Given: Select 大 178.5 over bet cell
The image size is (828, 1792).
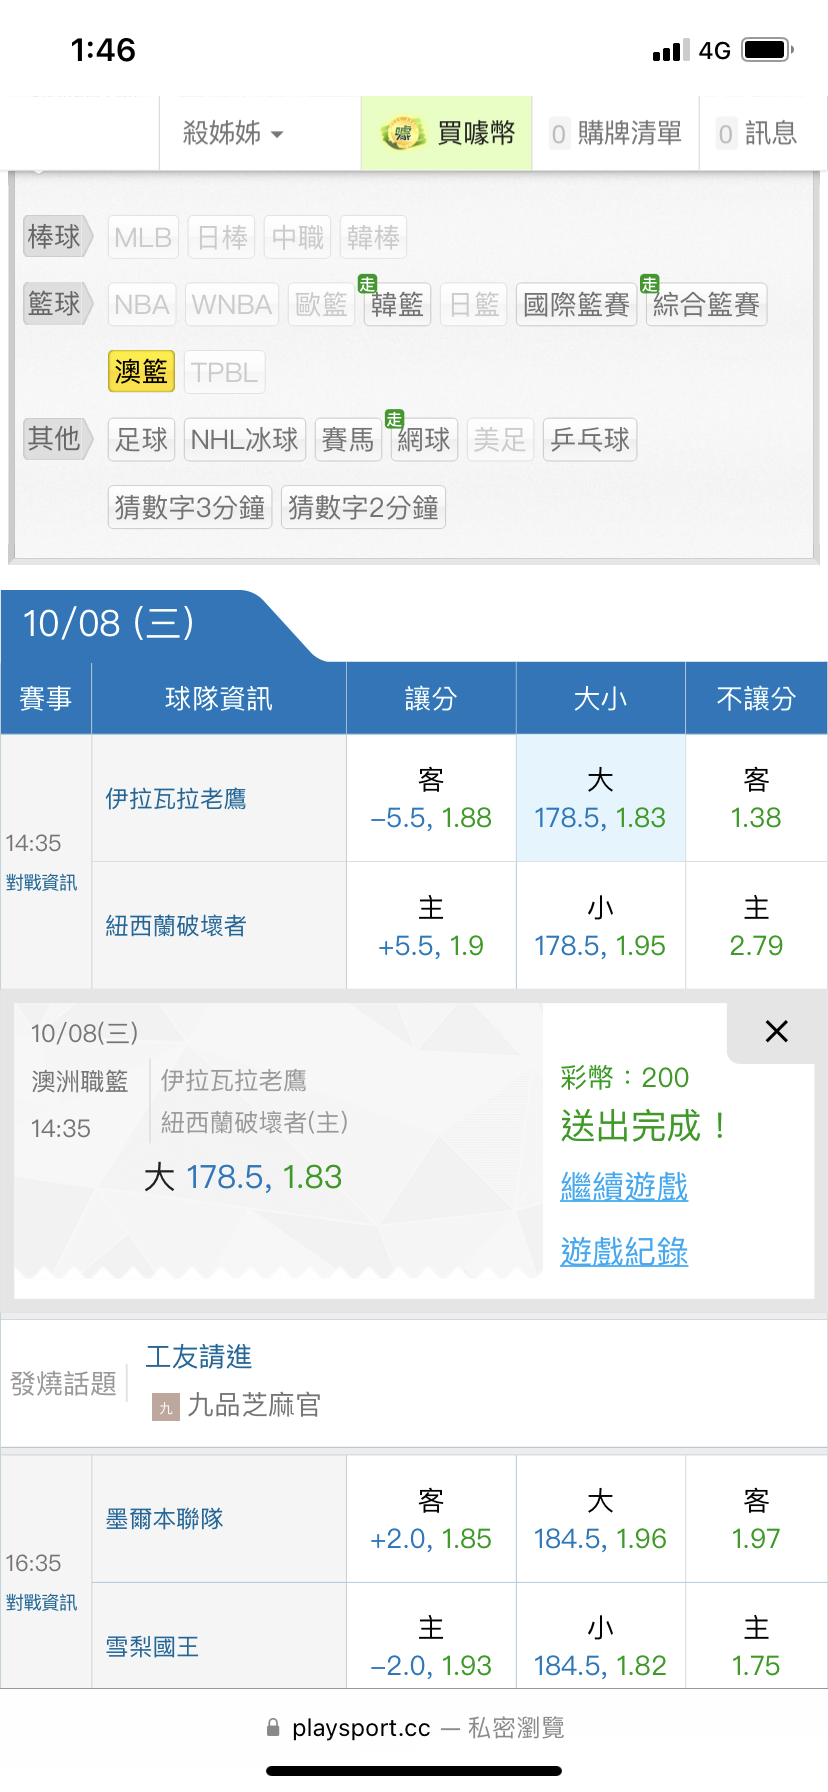Looking at the screenshot, I should click(600, 799).
